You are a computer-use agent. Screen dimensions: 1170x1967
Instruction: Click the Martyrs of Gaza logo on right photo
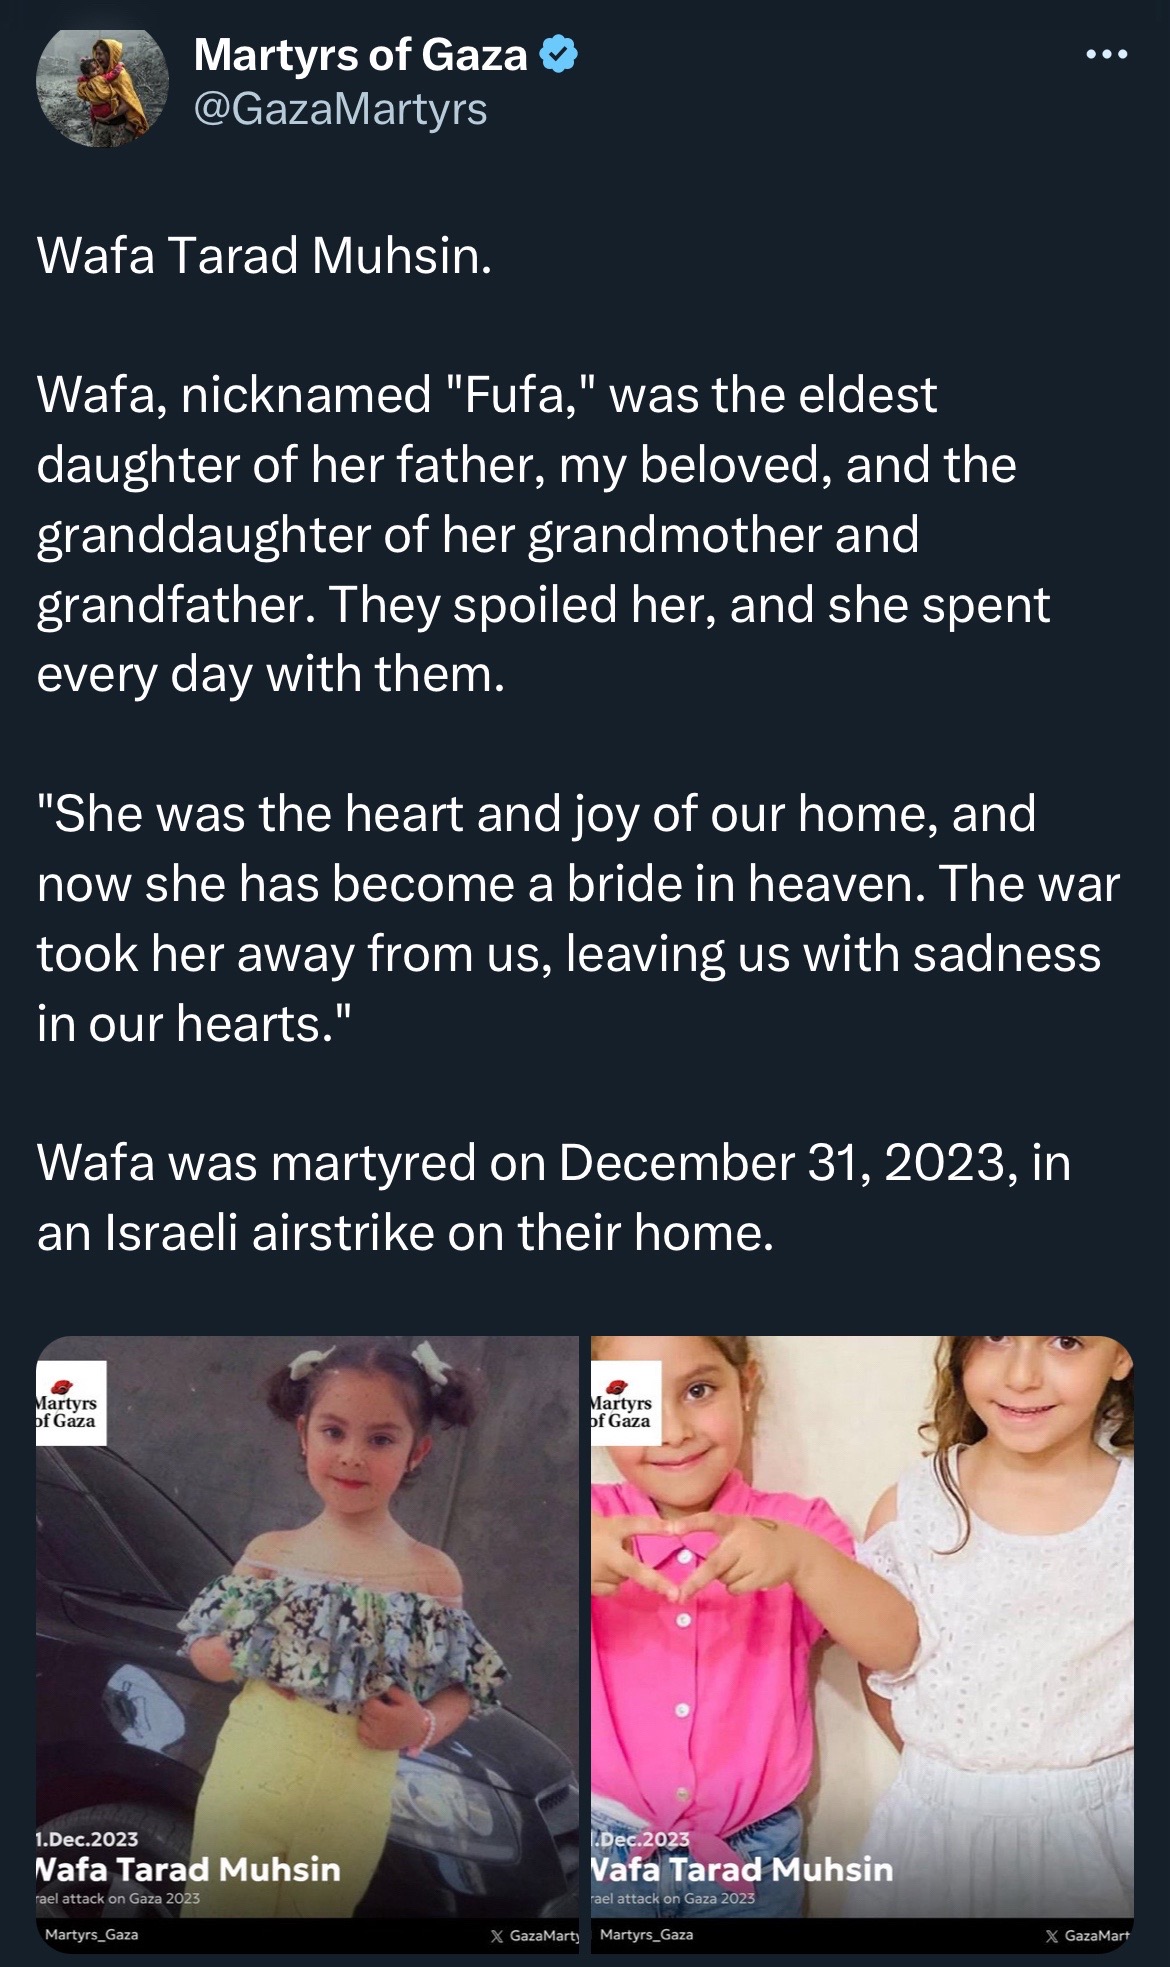[x=626, y=1403]
